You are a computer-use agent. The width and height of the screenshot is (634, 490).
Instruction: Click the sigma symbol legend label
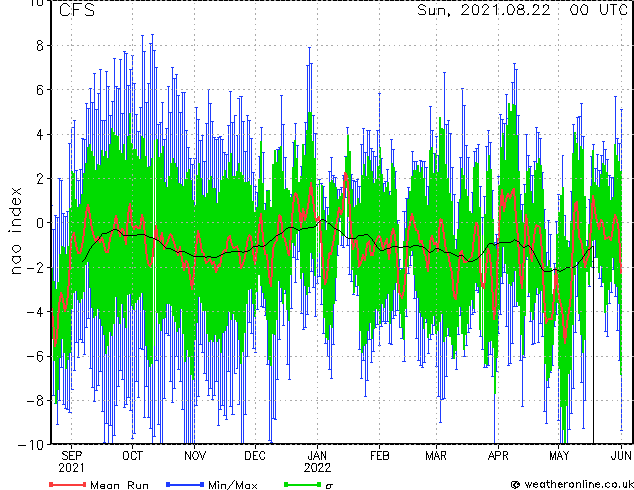click(329, 485)
